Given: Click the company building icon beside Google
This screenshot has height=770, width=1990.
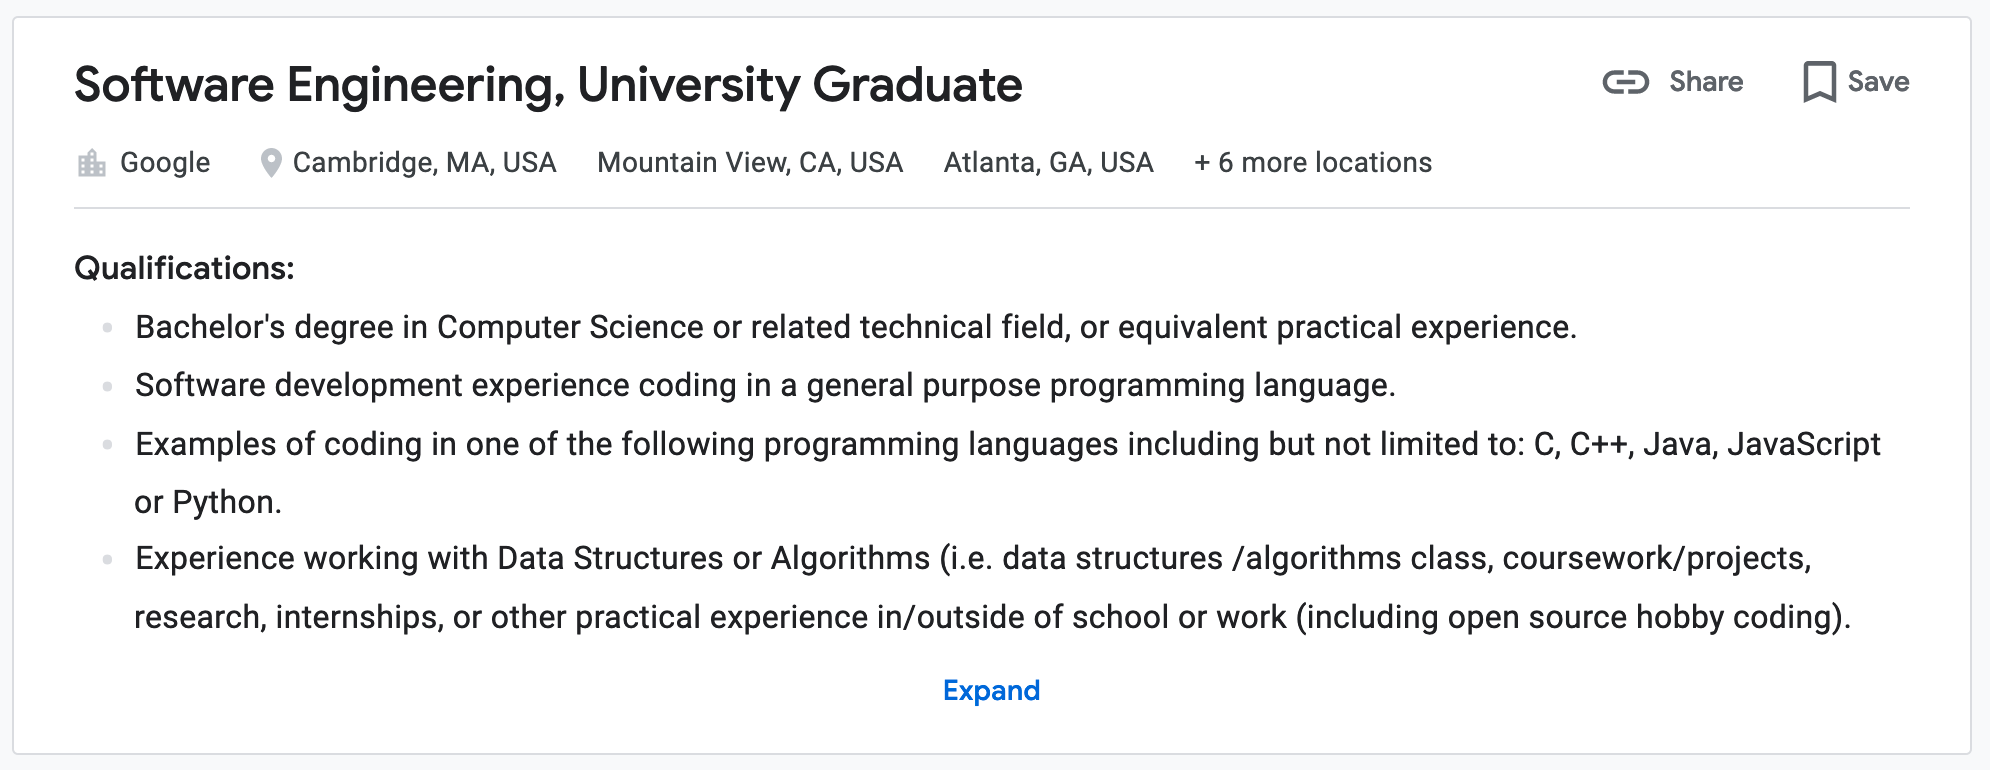Looking at the screenshot, I should pyautogui.click(x=91, y=163).
